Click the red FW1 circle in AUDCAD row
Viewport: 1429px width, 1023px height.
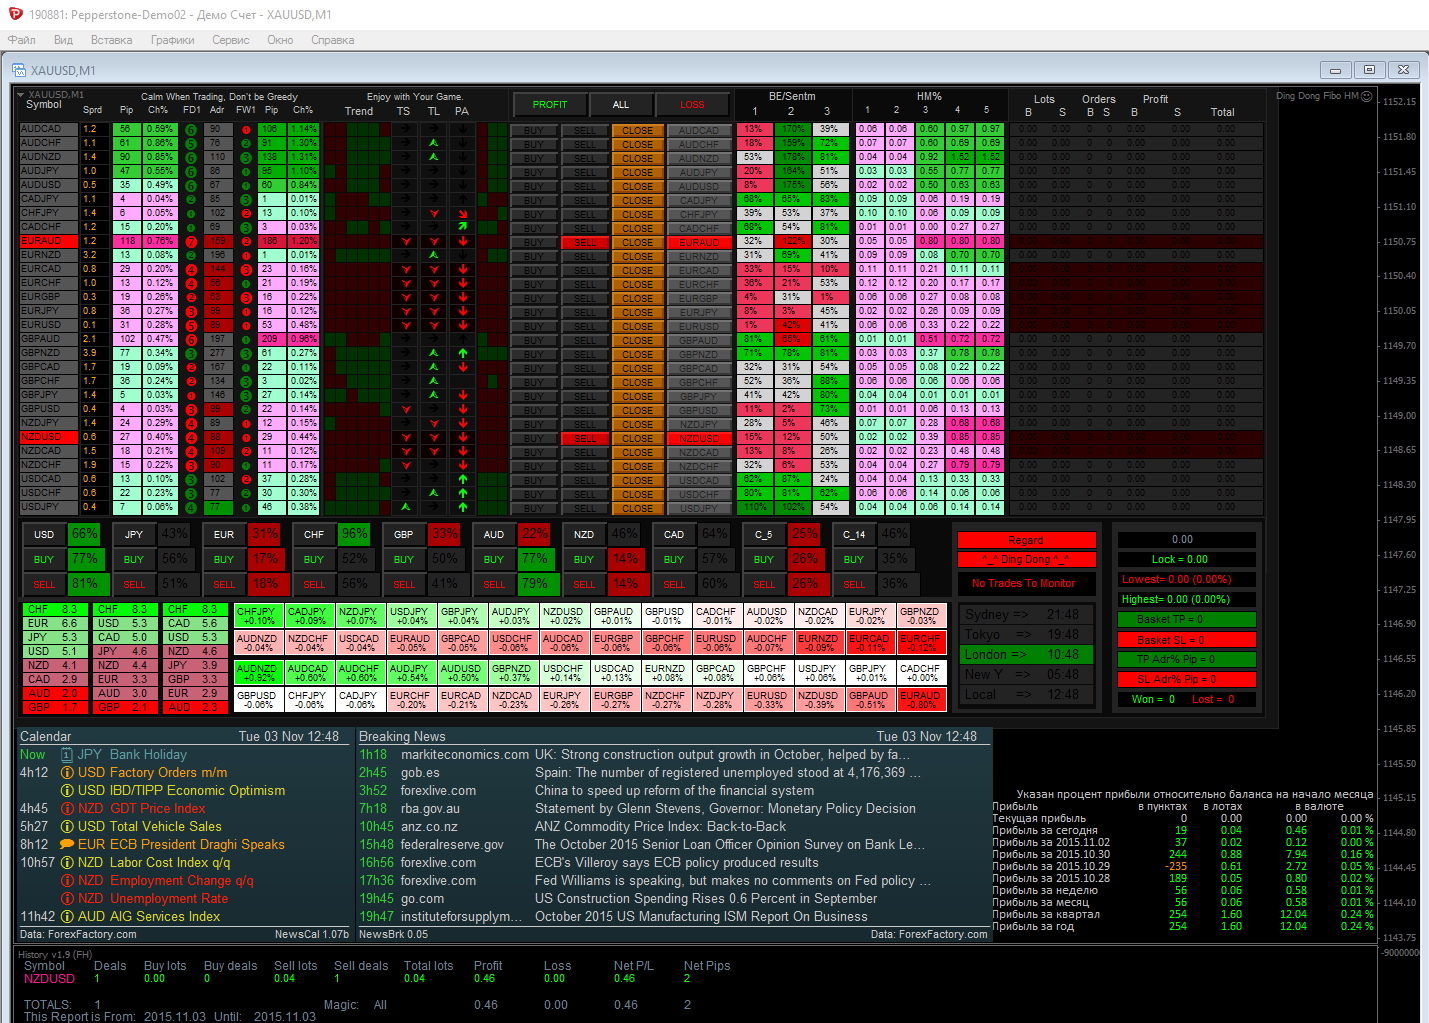coord(245,129)
